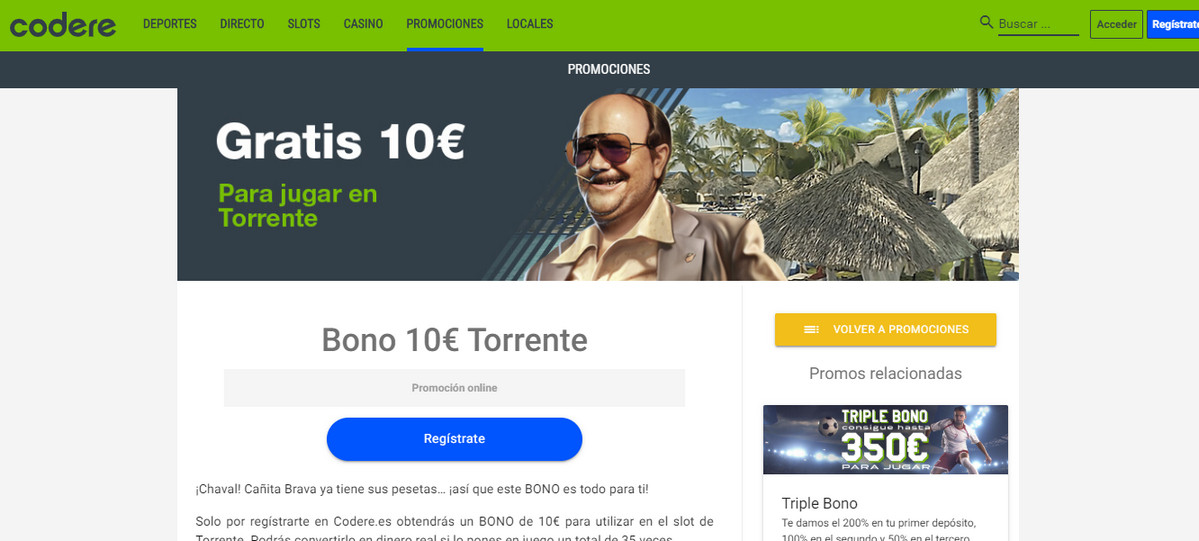The width and height of the screenshot is (1199, 541).
Task: Open the Triple Bono 350€ thumbnail
Action: pyautogui.click(x=885, y=440)
